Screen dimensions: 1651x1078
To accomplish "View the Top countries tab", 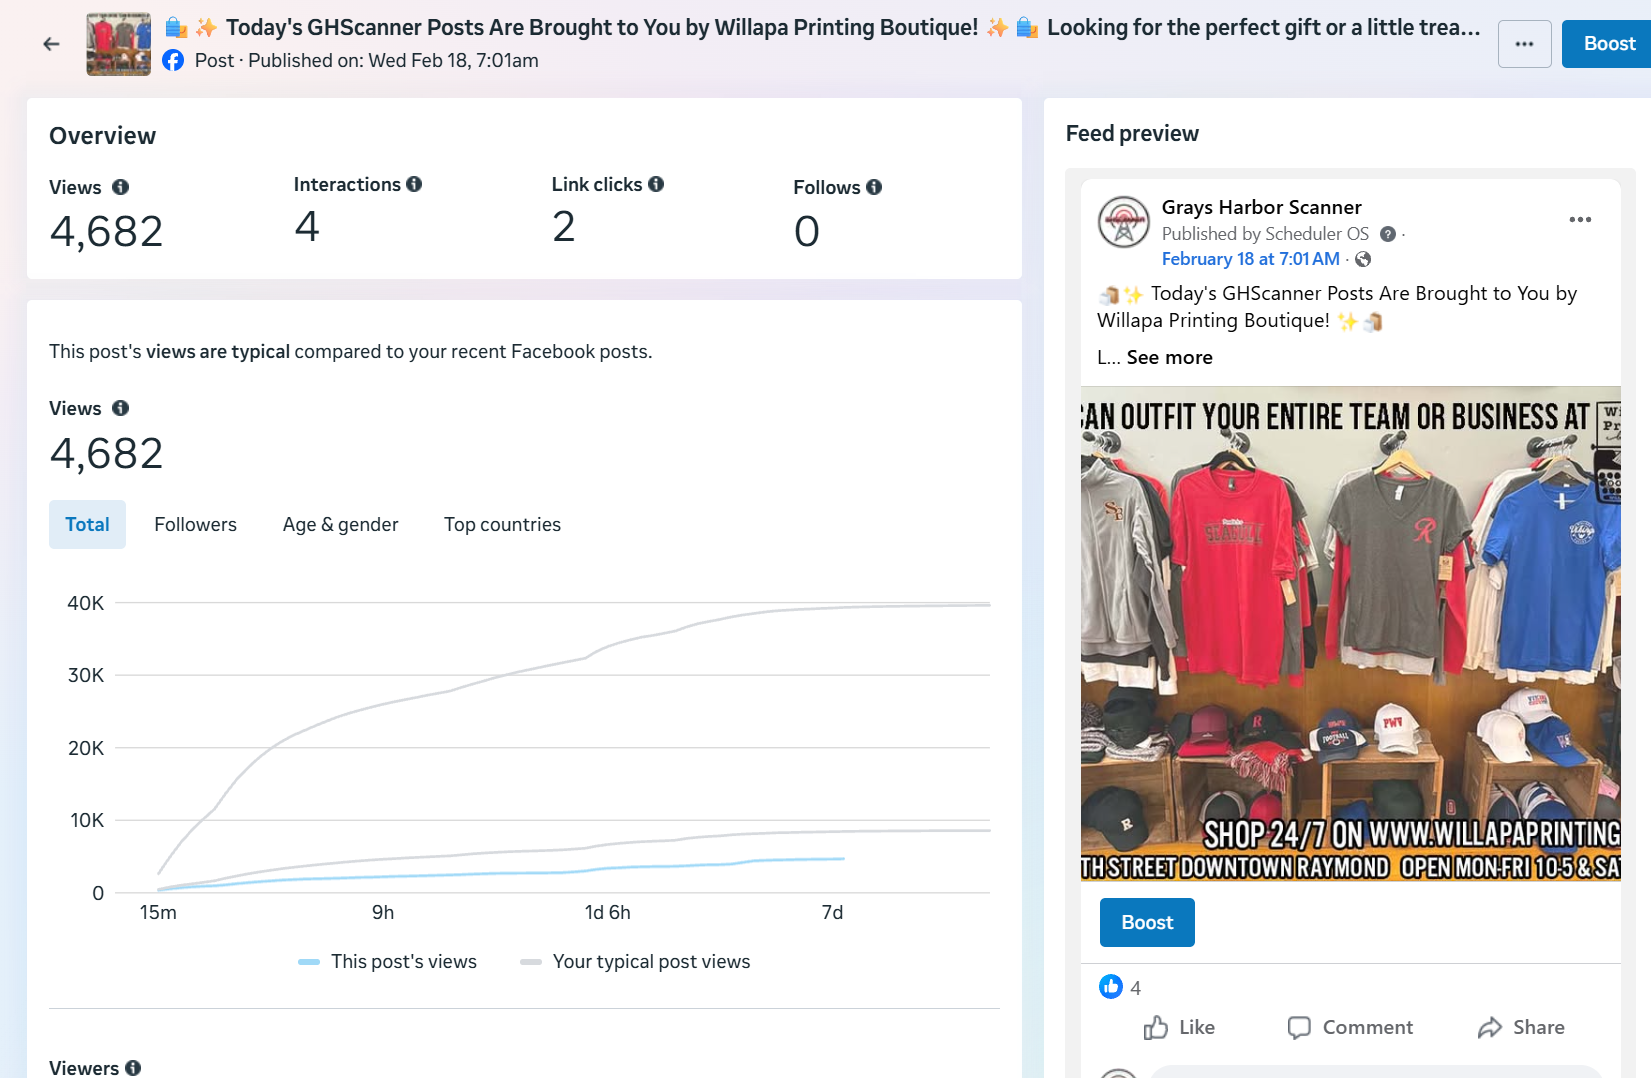I will click(502, 525).
